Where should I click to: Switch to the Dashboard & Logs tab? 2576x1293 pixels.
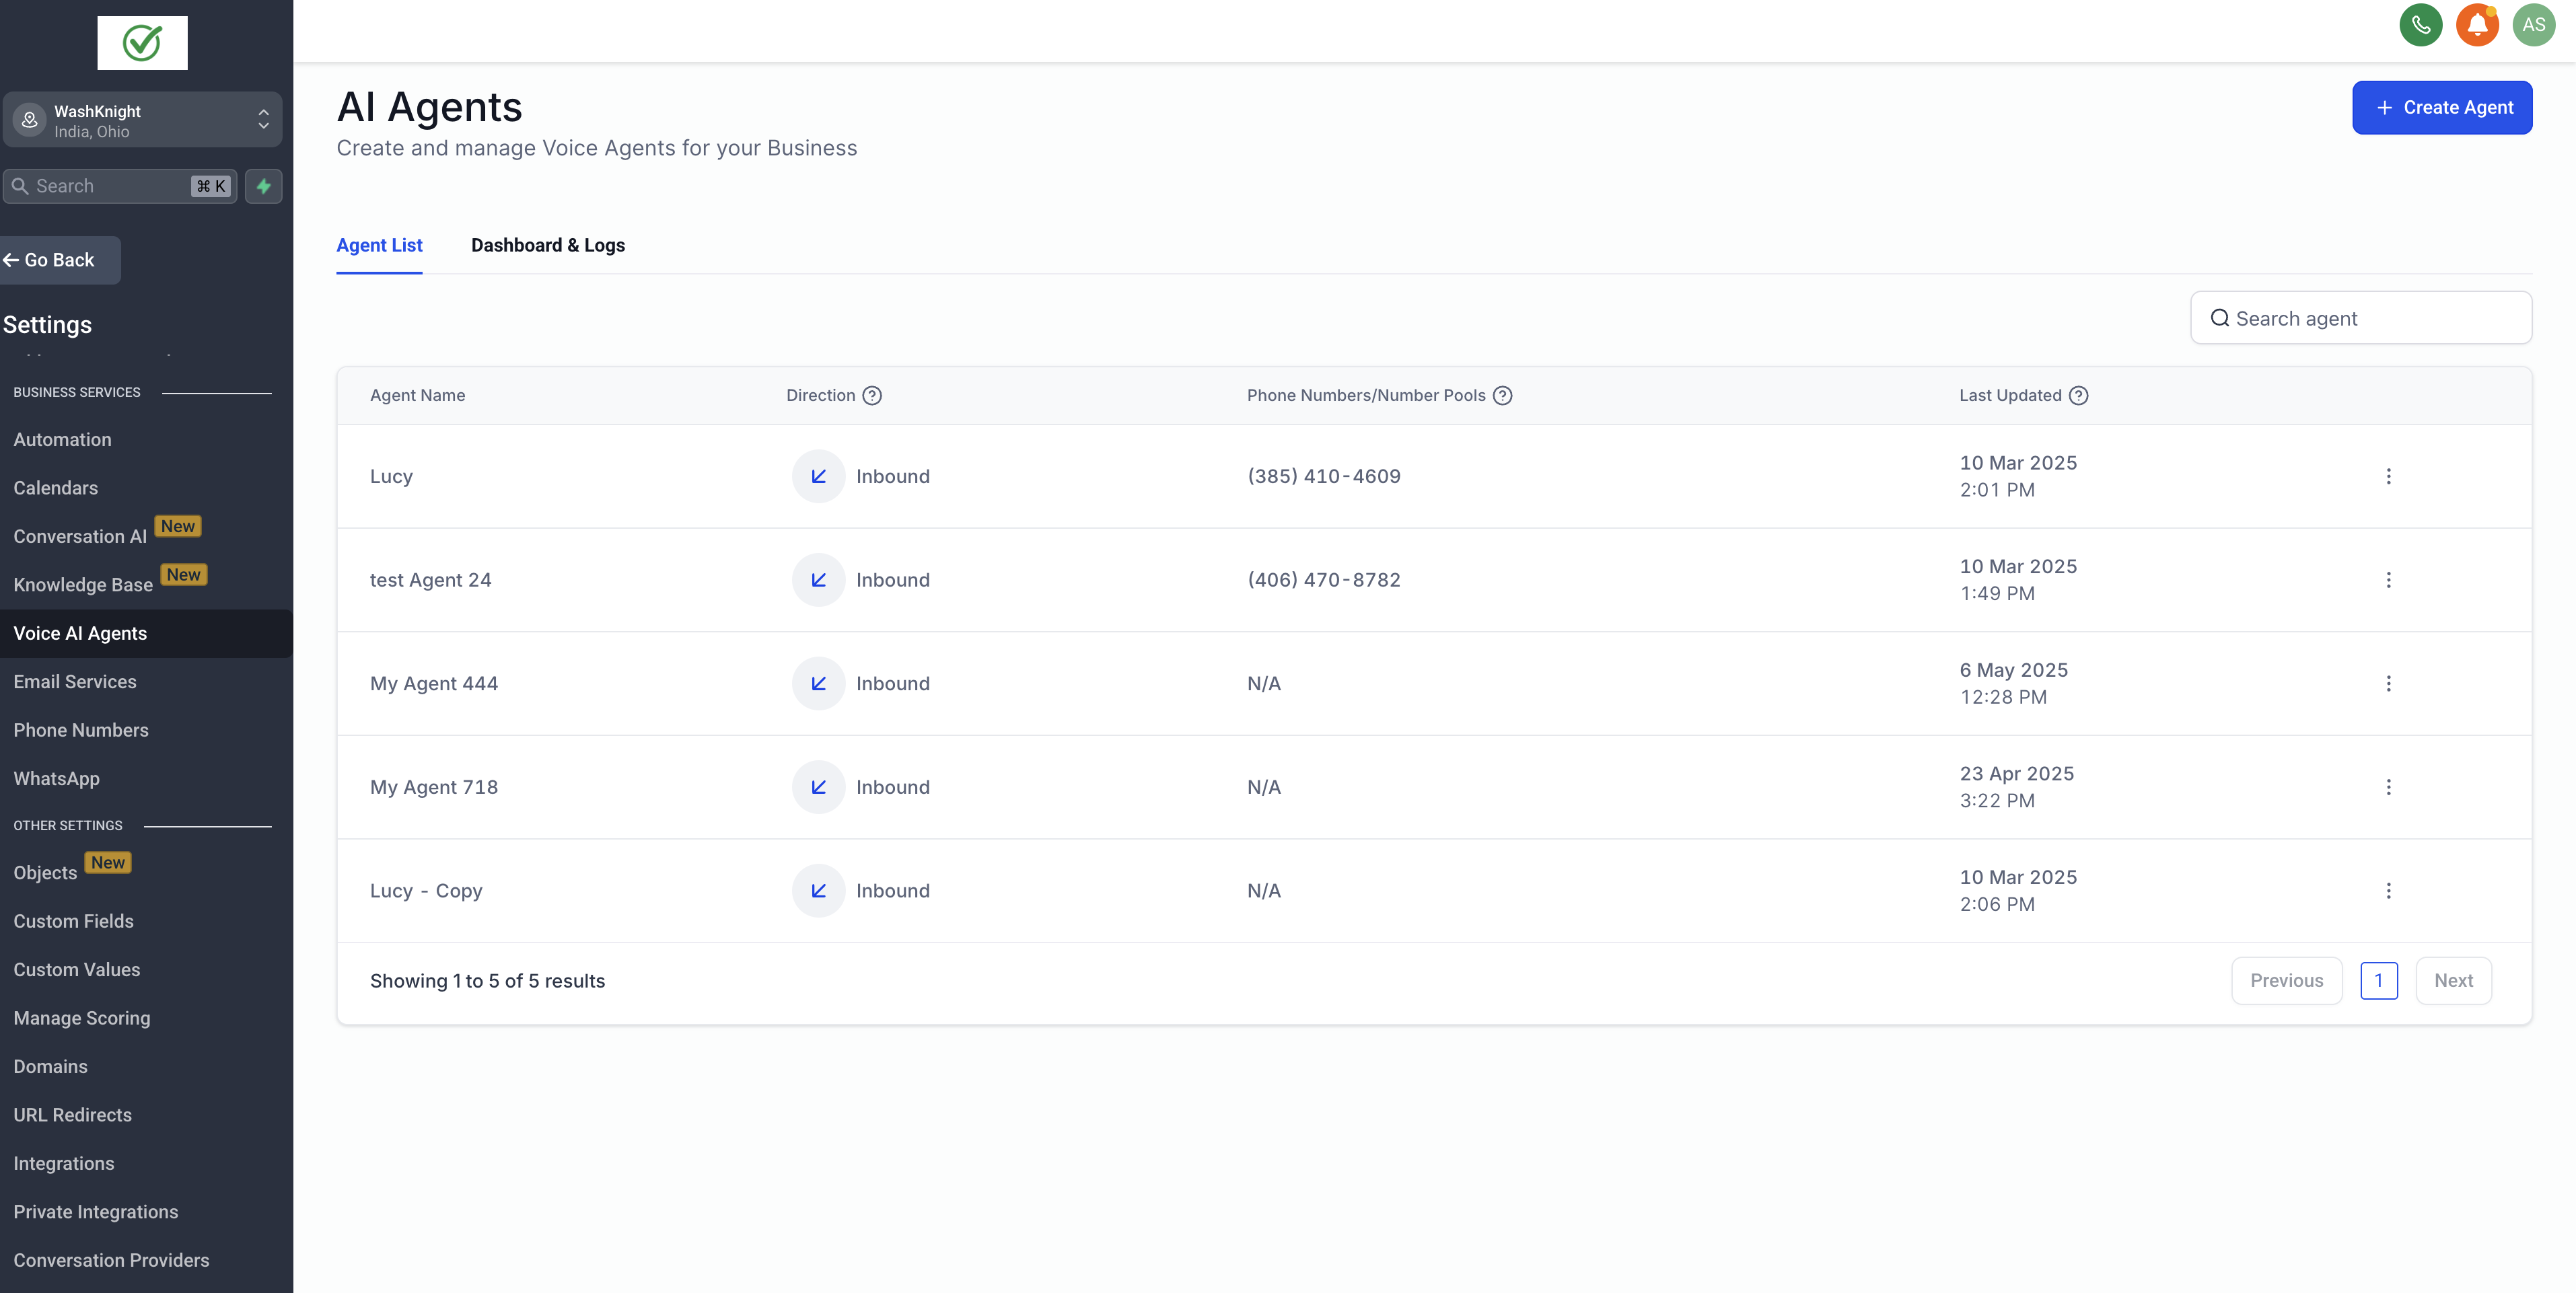coord(547,245)
